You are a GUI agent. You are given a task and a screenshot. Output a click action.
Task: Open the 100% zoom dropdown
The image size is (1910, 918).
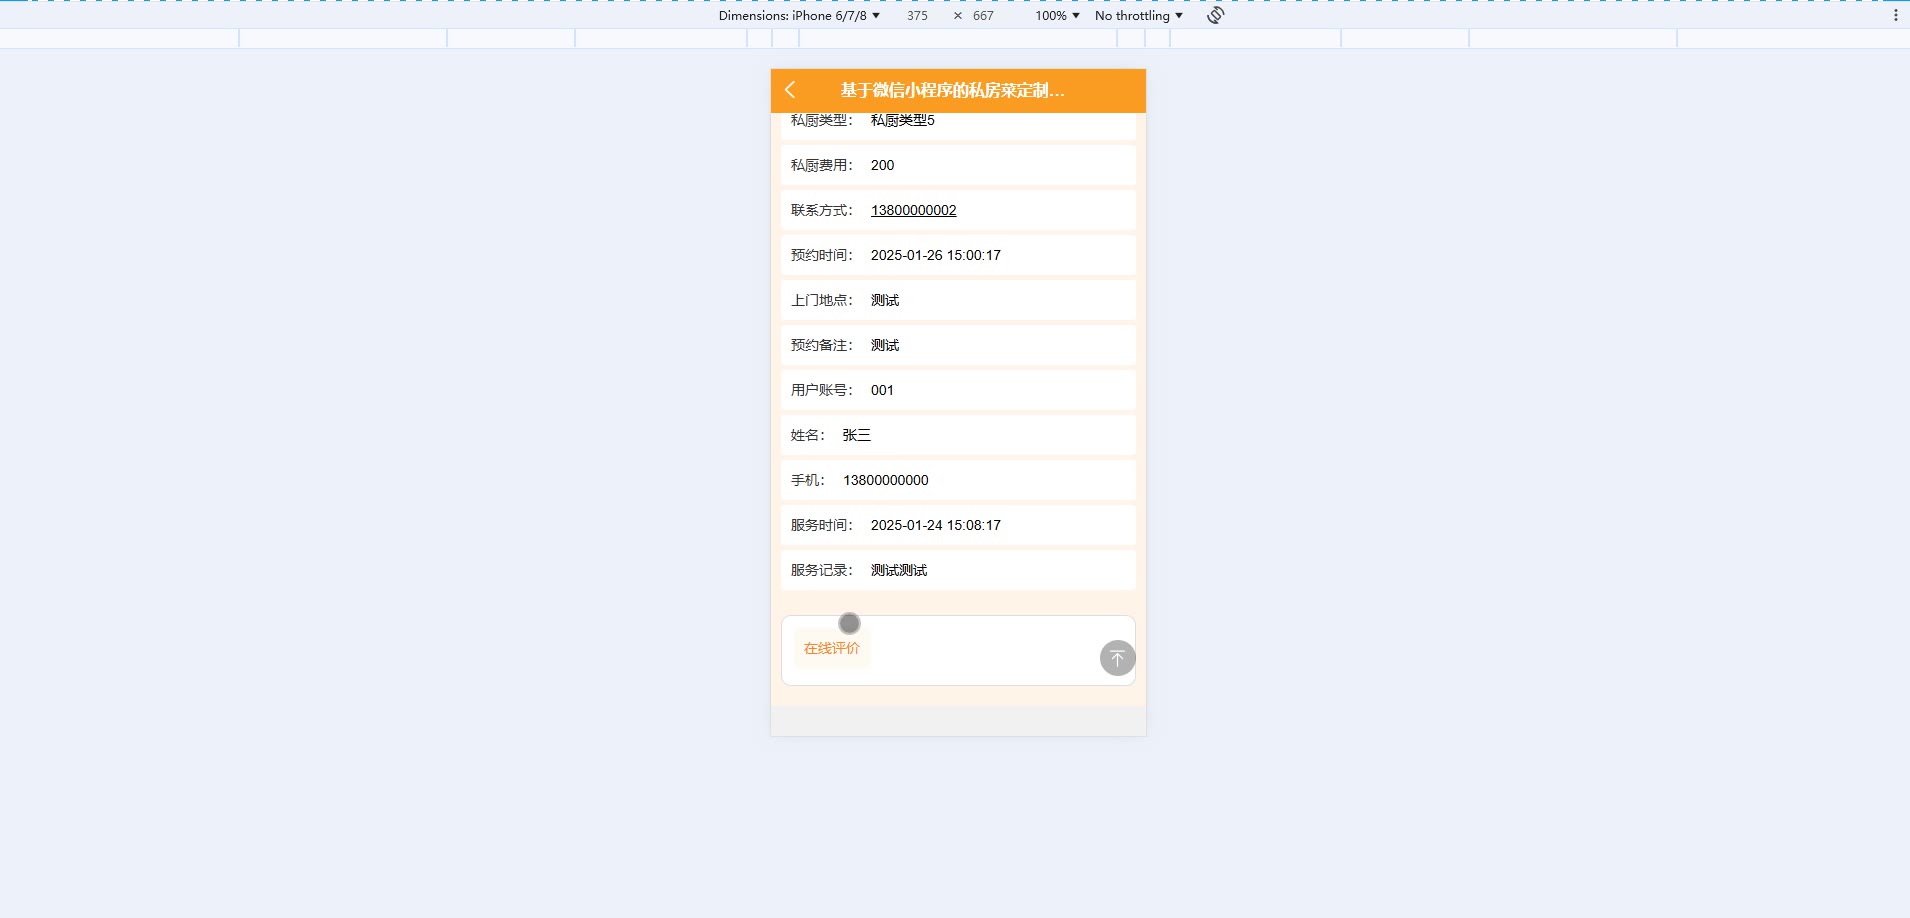pyautogui.click(x=1057, y=15)
